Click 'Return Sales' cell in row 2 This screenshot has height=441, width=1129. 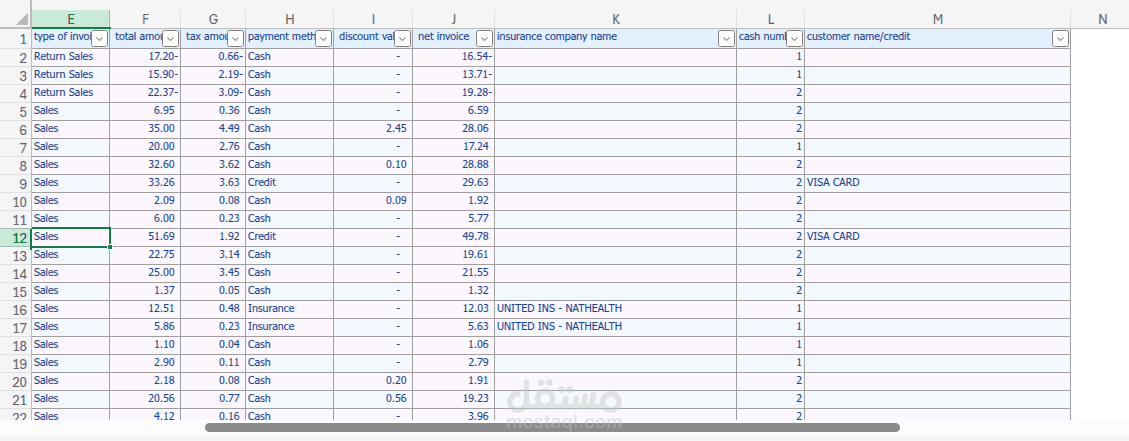[x=71, y=56]
